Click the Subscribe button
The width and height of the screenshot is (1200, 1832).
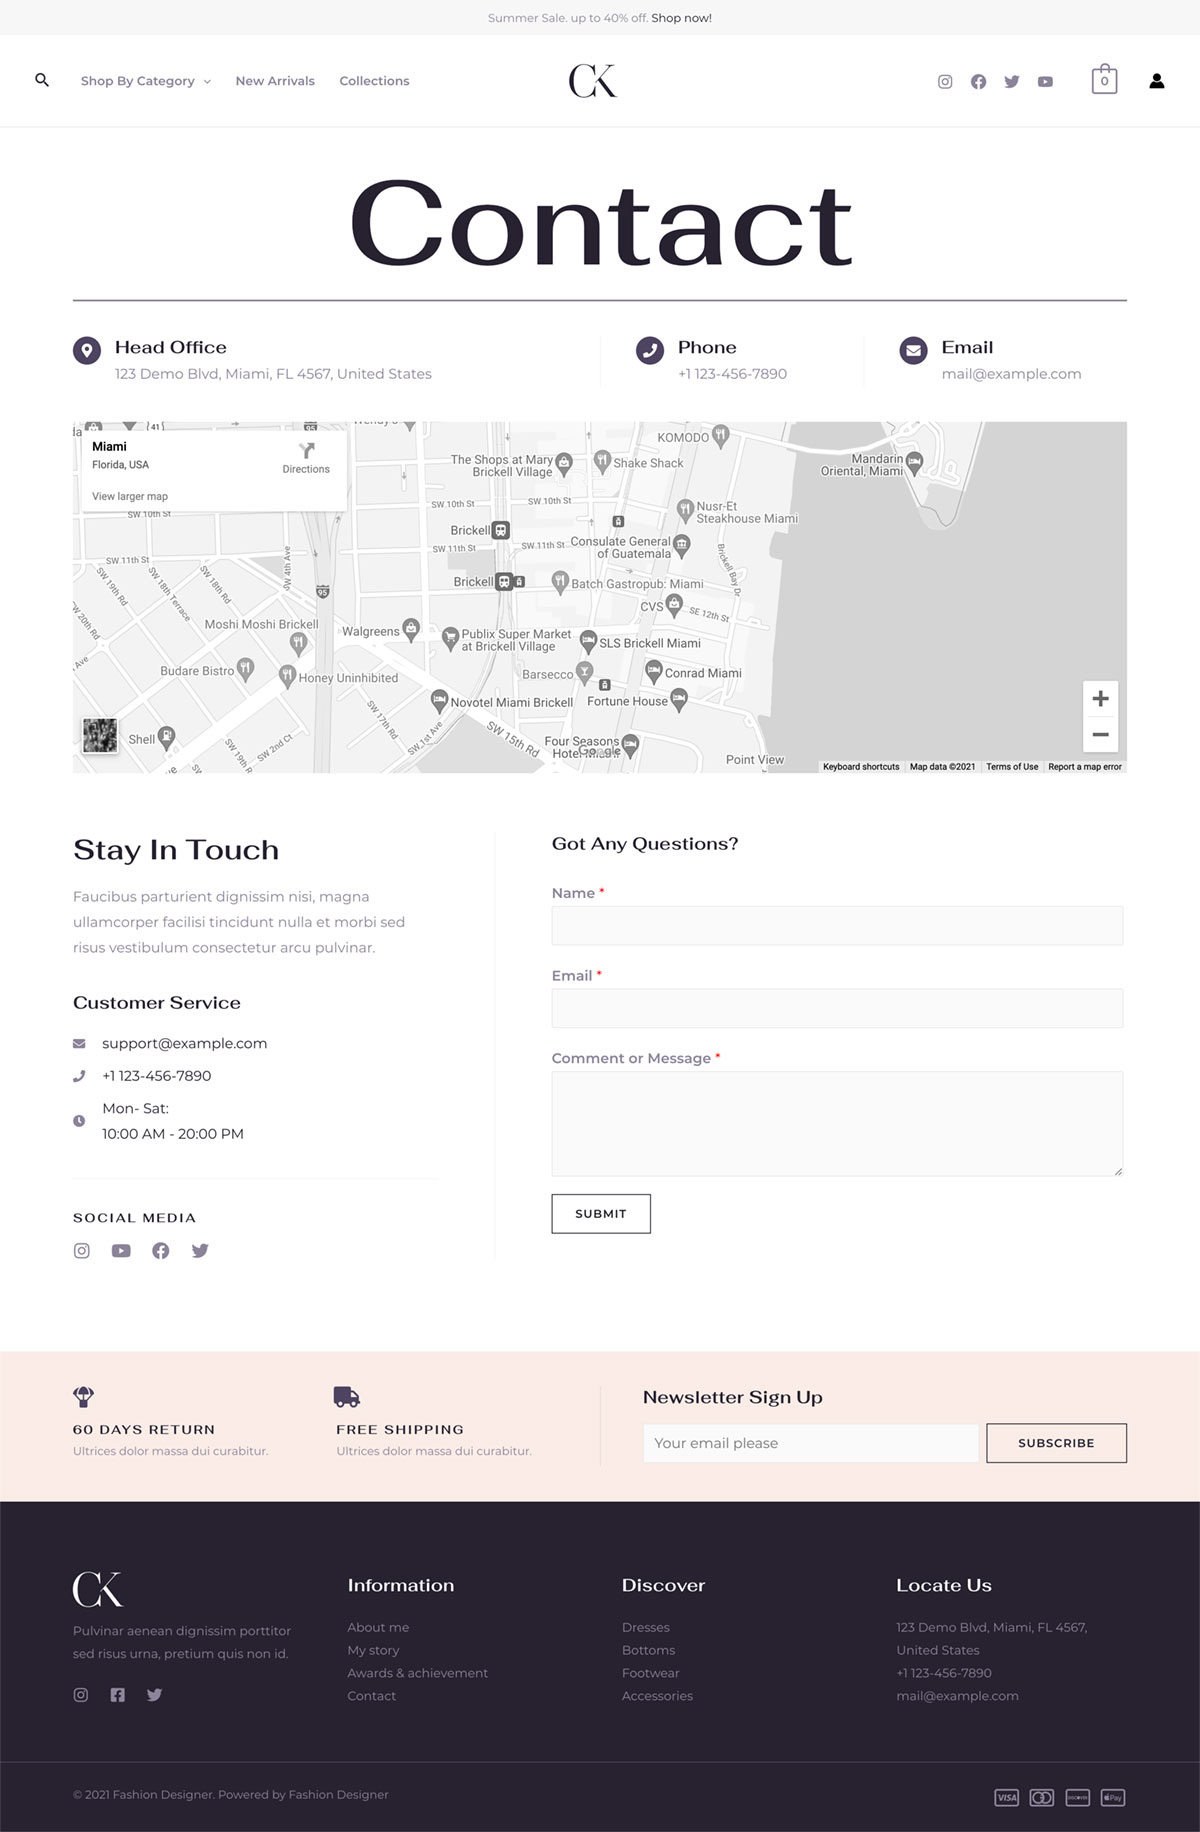[1056, 1443]
